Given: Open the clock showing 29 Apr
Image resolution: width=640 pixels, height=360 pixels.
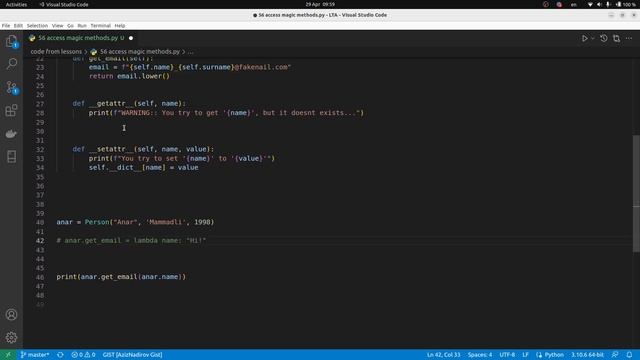Looking at the screenshot, I should coord(320,4).
